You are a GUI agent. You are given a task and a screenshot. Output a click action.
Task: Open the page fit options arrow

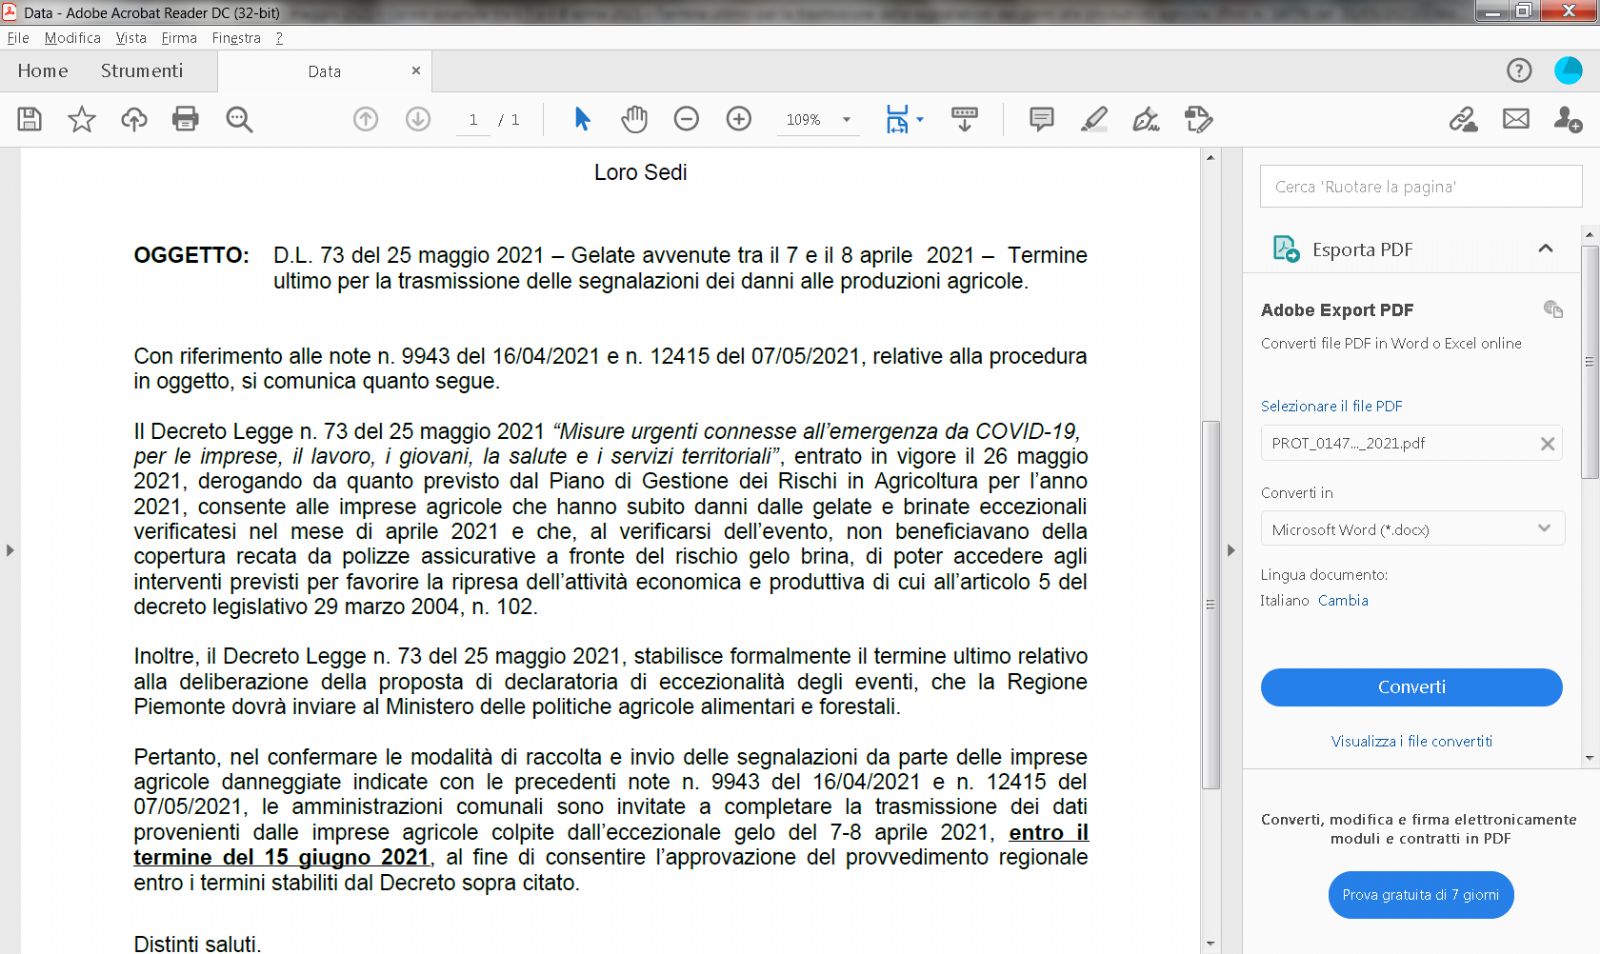(x=920, y=119)
